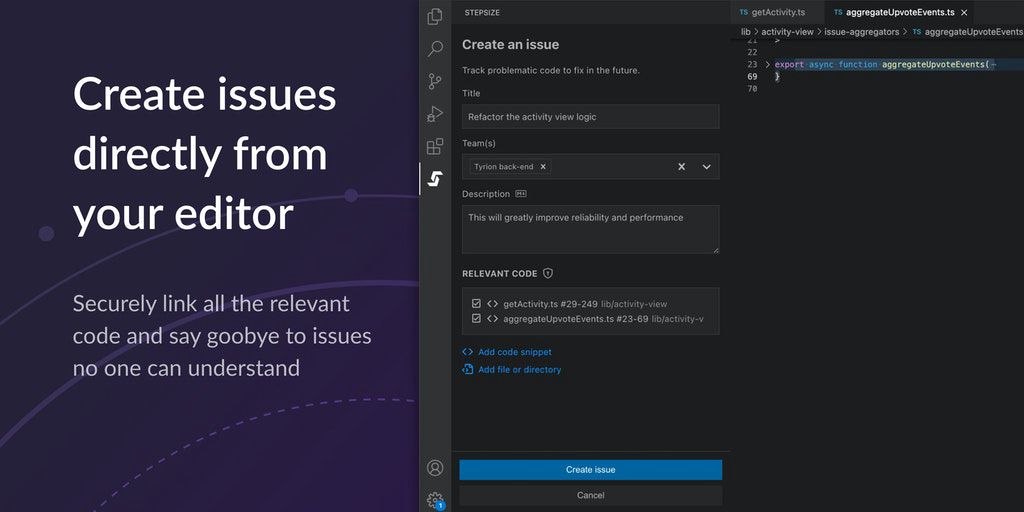Image resolution: width=1024 pixels, height=512 pixels.
Task: Open the Manage gear icon with badge
Action: pos(436,501)
